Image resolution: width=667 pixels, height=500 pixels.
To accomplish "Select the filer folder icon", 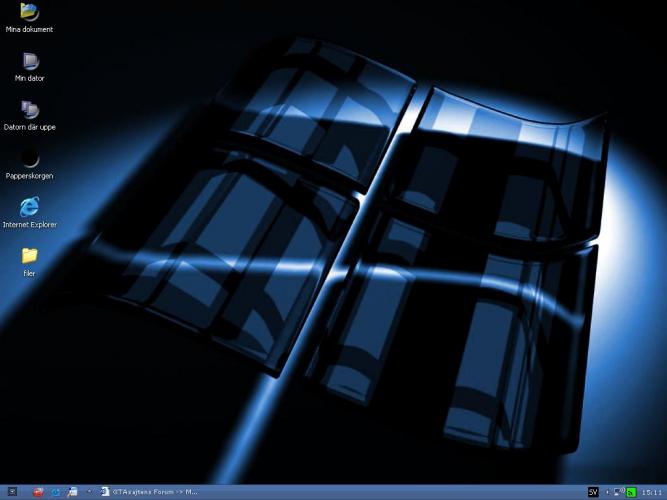I will (x=29, y=256).
